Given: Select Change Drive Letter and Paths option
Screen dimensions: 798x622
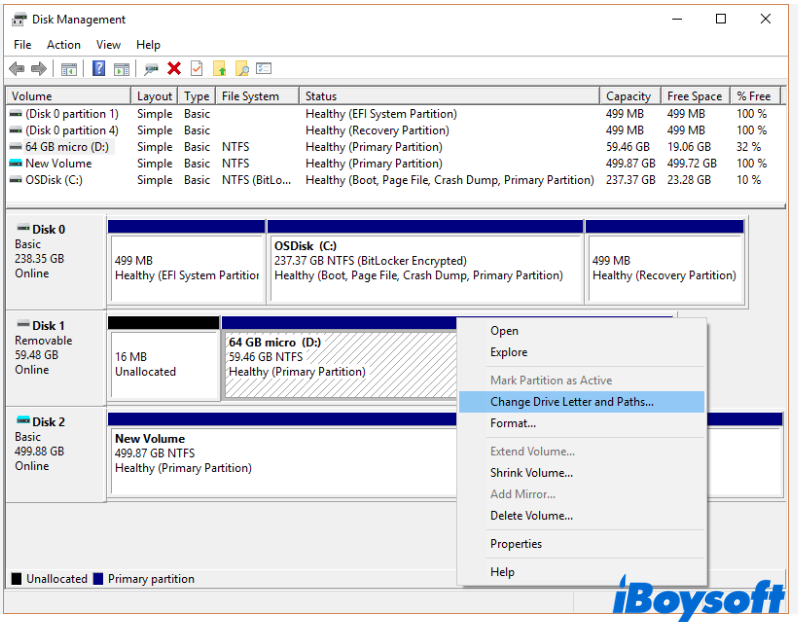Looking at the screenshot, I should point(571,402).
